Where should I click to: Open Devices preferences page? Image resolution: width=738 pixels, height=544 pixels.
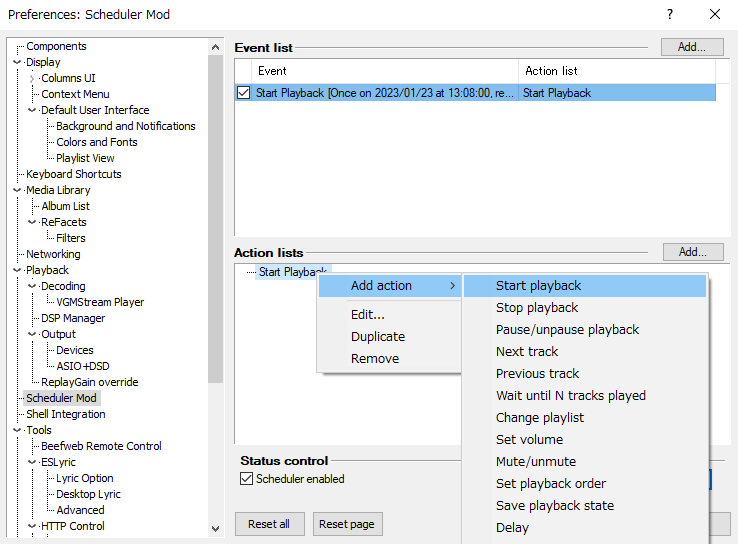click(x=74, y=350)
